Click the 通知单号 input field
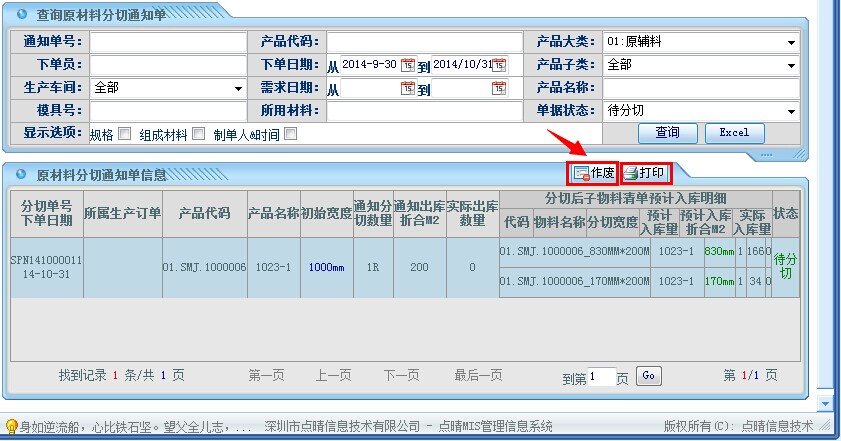This screenshot has height=441, width=841. click(167, 42)
